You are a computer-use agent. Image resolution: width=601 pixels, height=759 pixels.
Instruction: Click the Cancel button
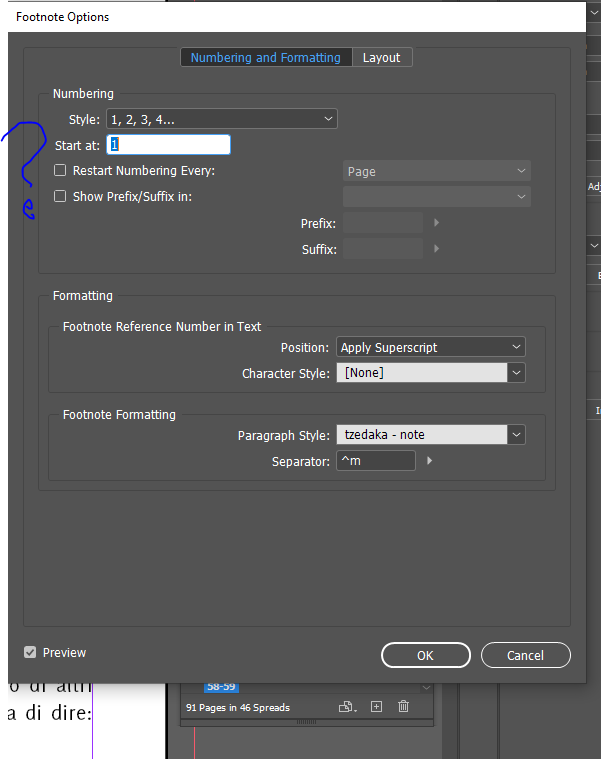pyautogui.click(x=525, y=655)
